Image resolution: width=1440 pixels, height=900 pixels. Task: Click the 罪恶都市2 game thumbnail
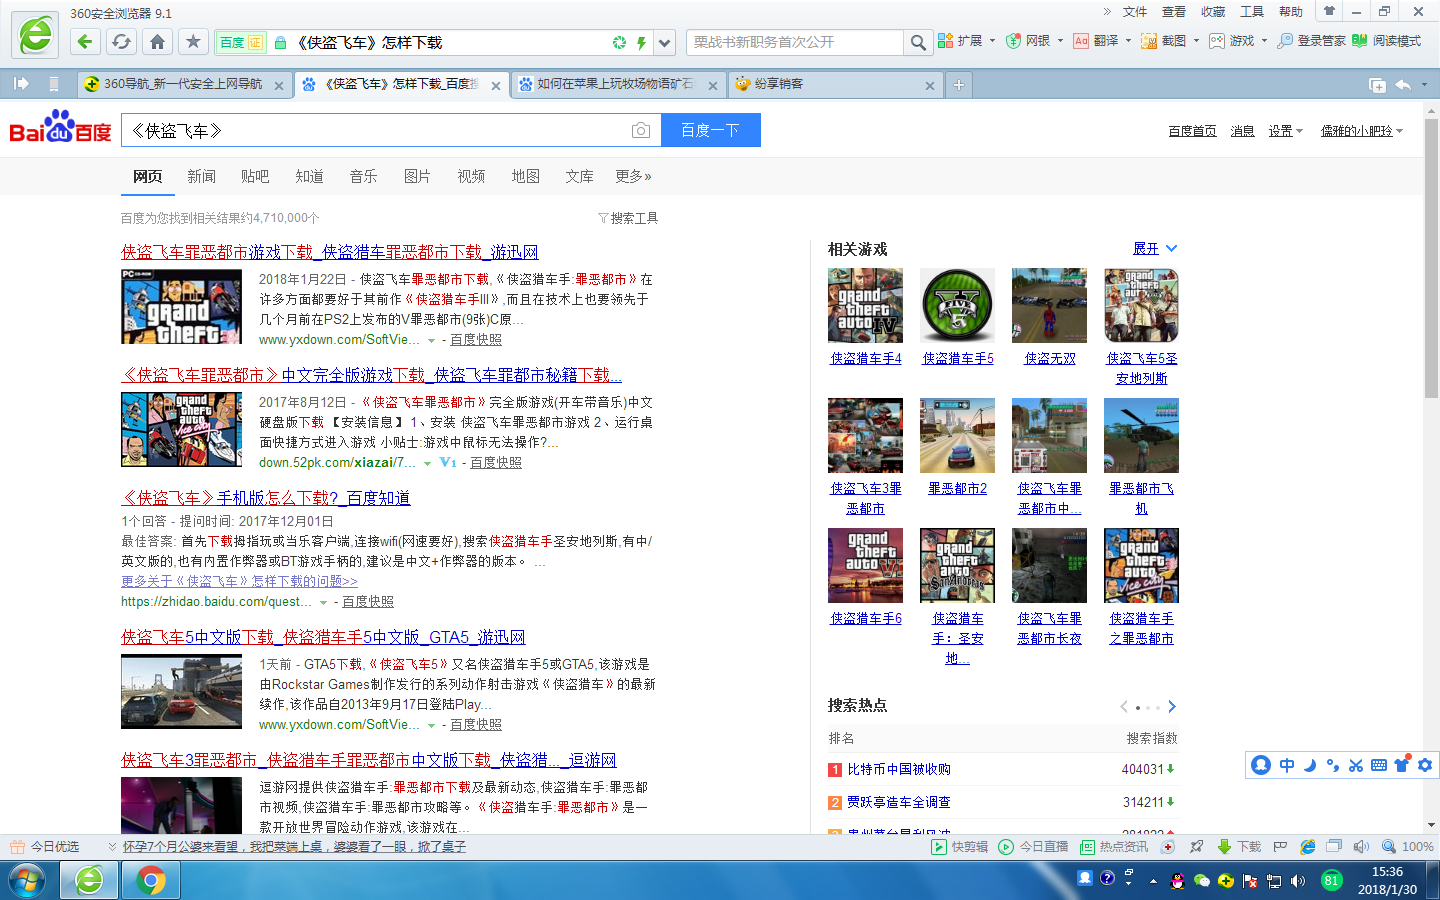click(x=957, y=435)
